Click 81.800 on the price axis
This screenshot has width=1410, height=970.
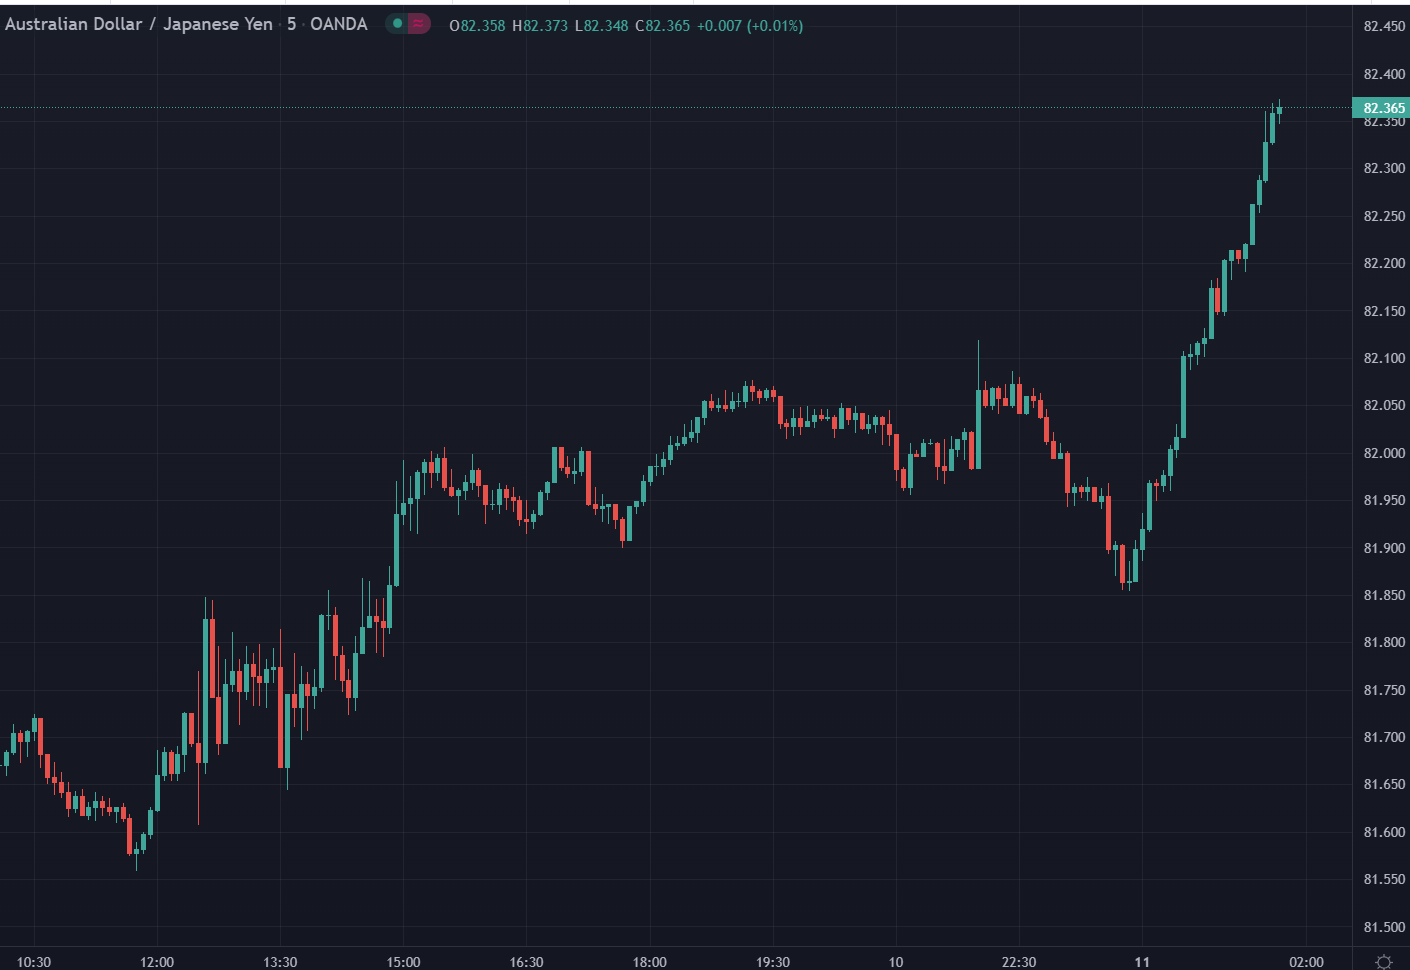tap(1384, 642)
